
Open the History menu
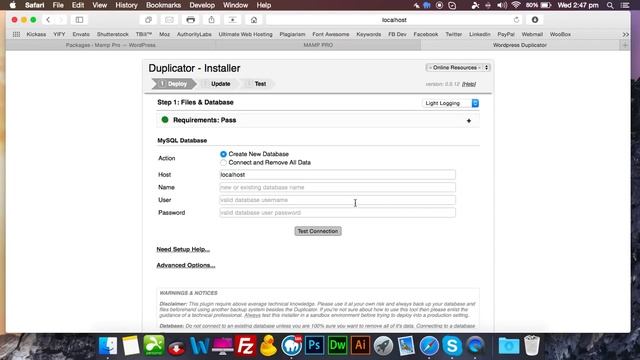[x=126, y=5]
